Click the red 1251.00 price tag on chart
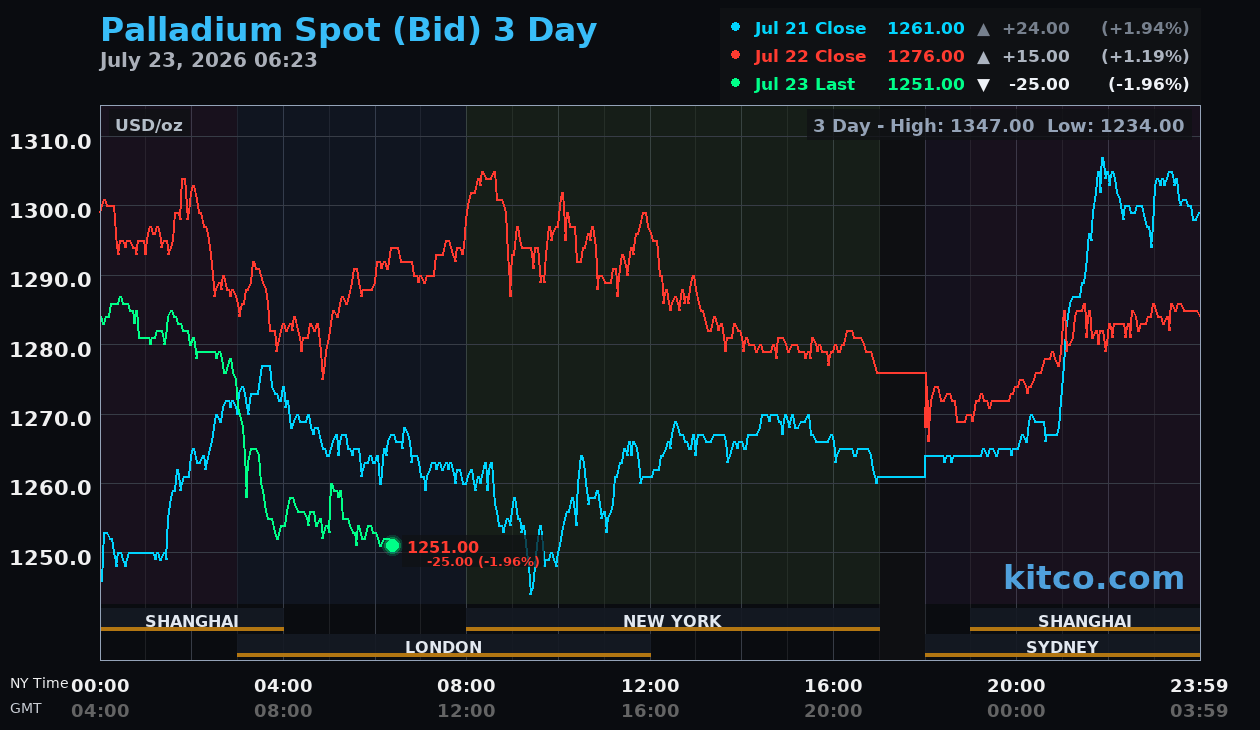 click(x=443, y=548)
